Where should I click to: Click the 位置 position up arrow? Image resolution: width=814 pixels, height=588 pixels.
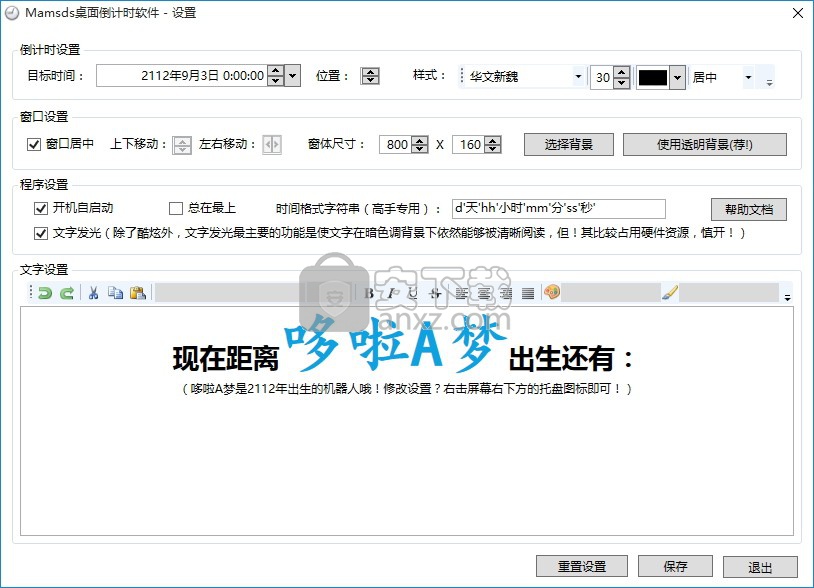[x=370, y=72]
